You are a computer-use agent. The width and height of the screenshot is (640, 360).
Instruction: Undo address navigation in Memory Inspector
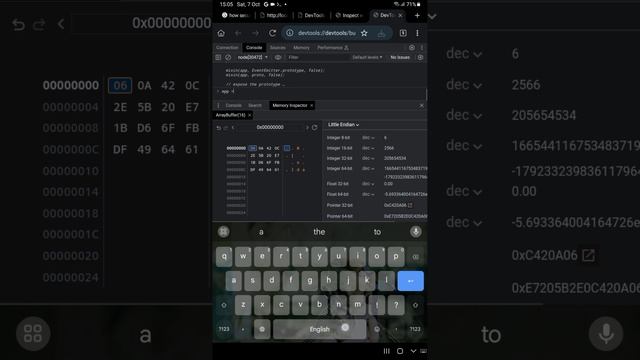[218, 127]
